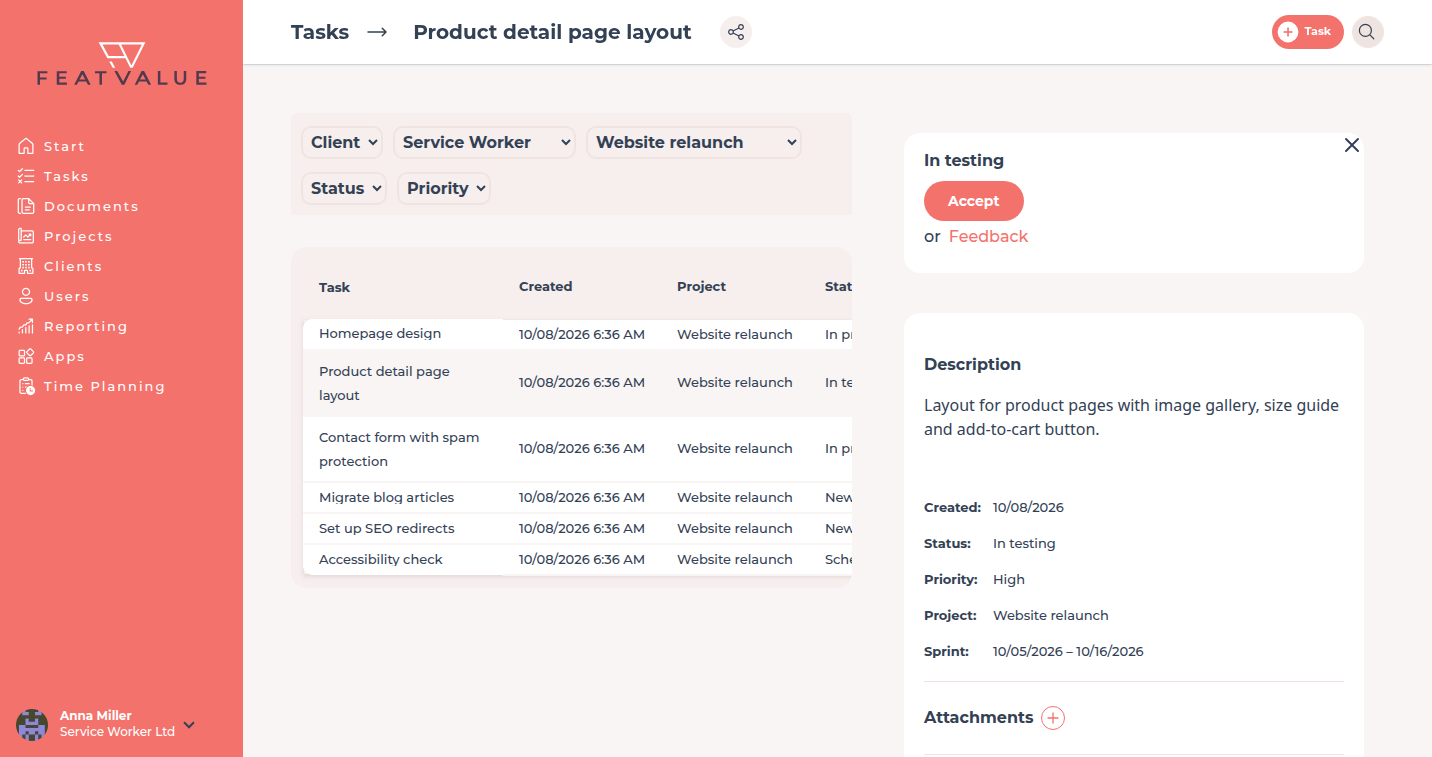Click the Feedback link
Screen dimensions: 1432x757
988,236
